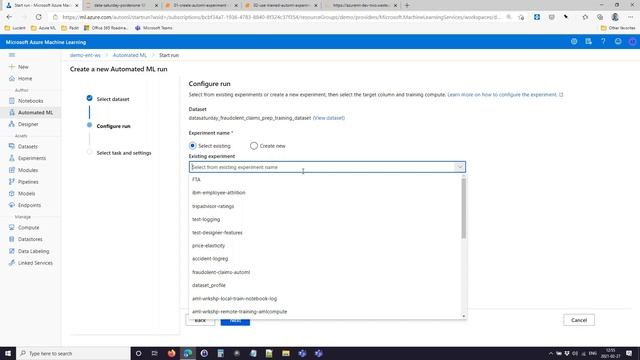640x360 pixels.
Task: Switch to the data-saturday browser tab
Action: [x=121, y=5]
